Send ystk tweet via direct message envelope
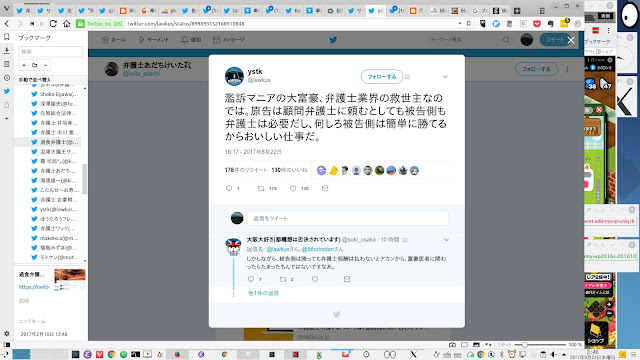 pos(325,188)
